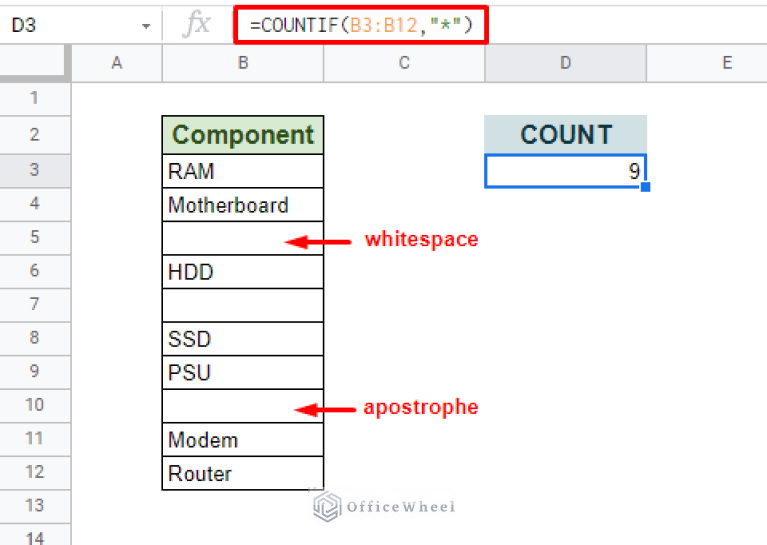Select the row 3 header
The height and width of the screenshot is (545, 767).
tap(34, 170)
